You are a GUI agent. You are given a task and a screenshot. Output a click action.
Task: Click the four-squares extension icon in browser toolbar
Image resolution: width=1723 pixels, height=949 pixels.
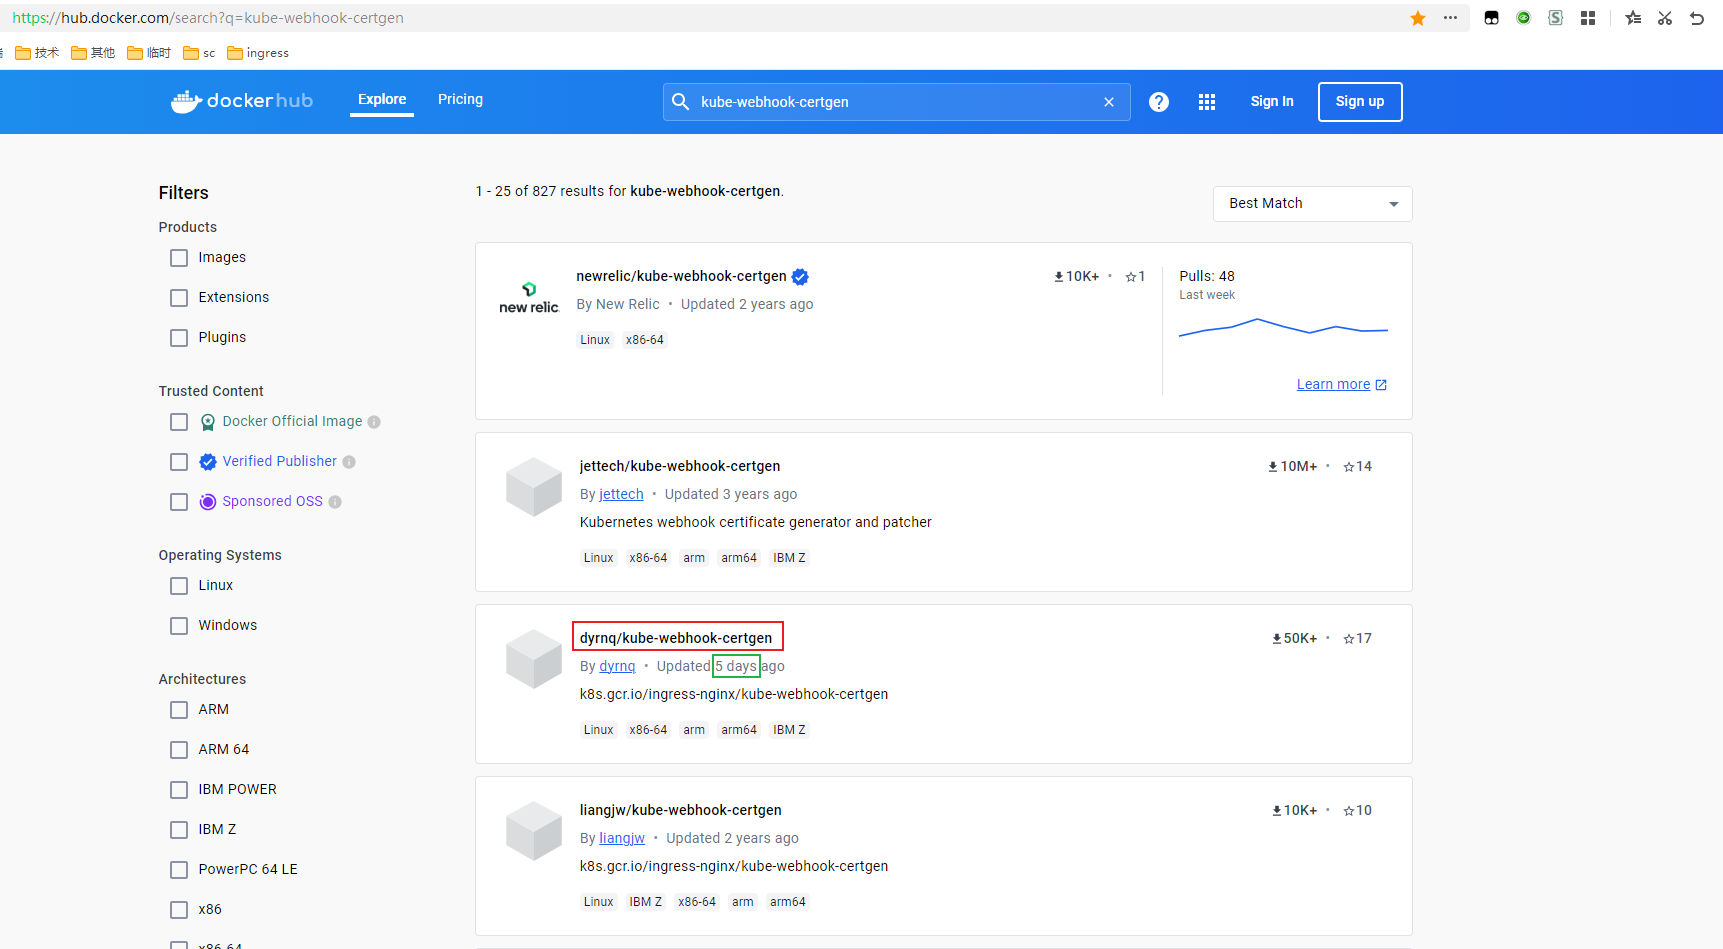pyautogui.click(x=1588, y=18)
